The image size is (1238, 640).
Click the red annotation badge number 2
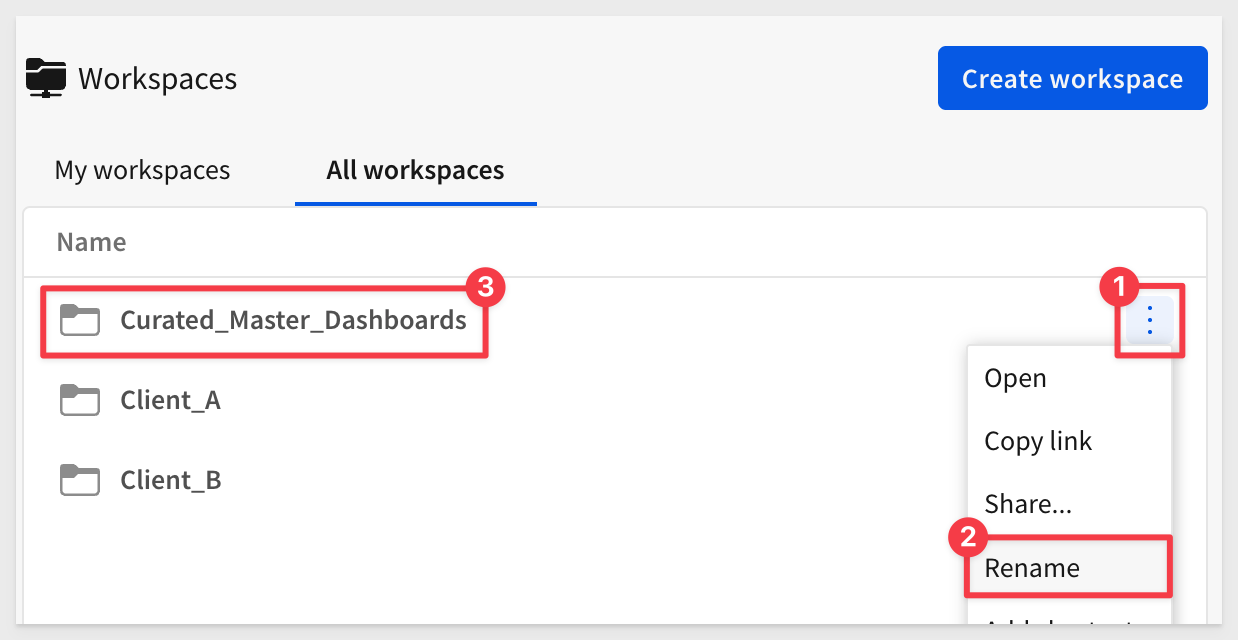tap(966, 538)
